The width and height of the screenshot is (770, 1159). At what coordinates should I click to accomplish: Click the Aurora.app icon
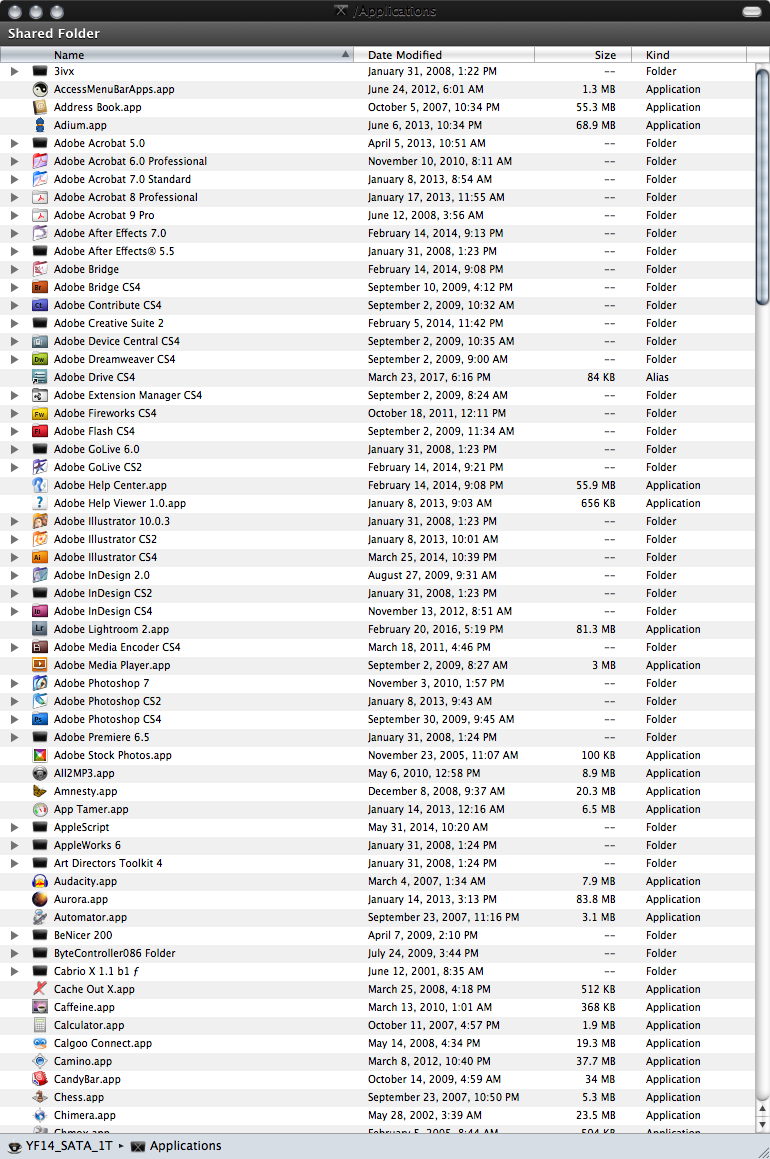pyautogui.click(x=40, y=900)
